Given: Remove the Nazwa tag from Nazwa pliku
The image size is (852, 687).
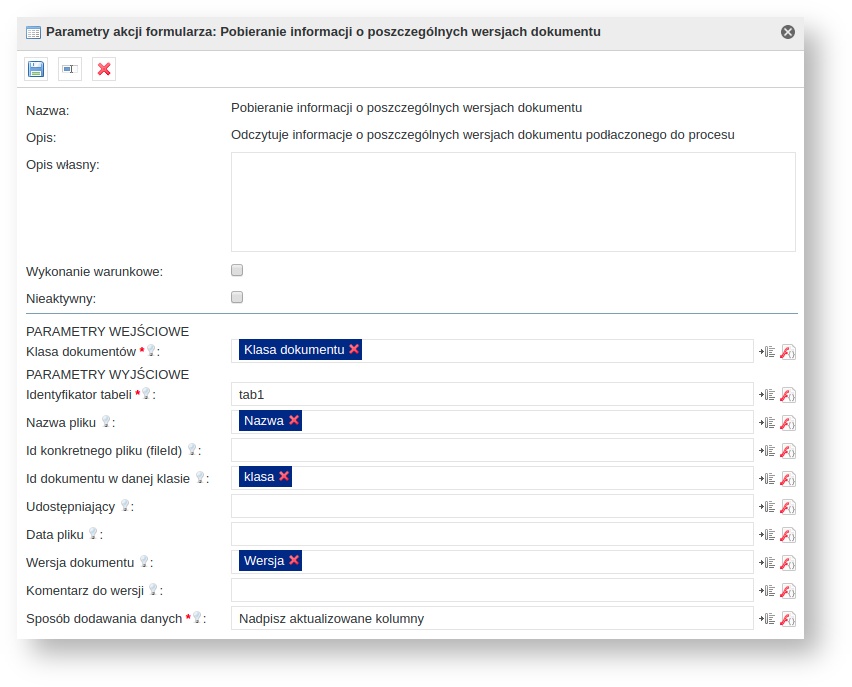Looking at the screenshot, I should (294, 421).
